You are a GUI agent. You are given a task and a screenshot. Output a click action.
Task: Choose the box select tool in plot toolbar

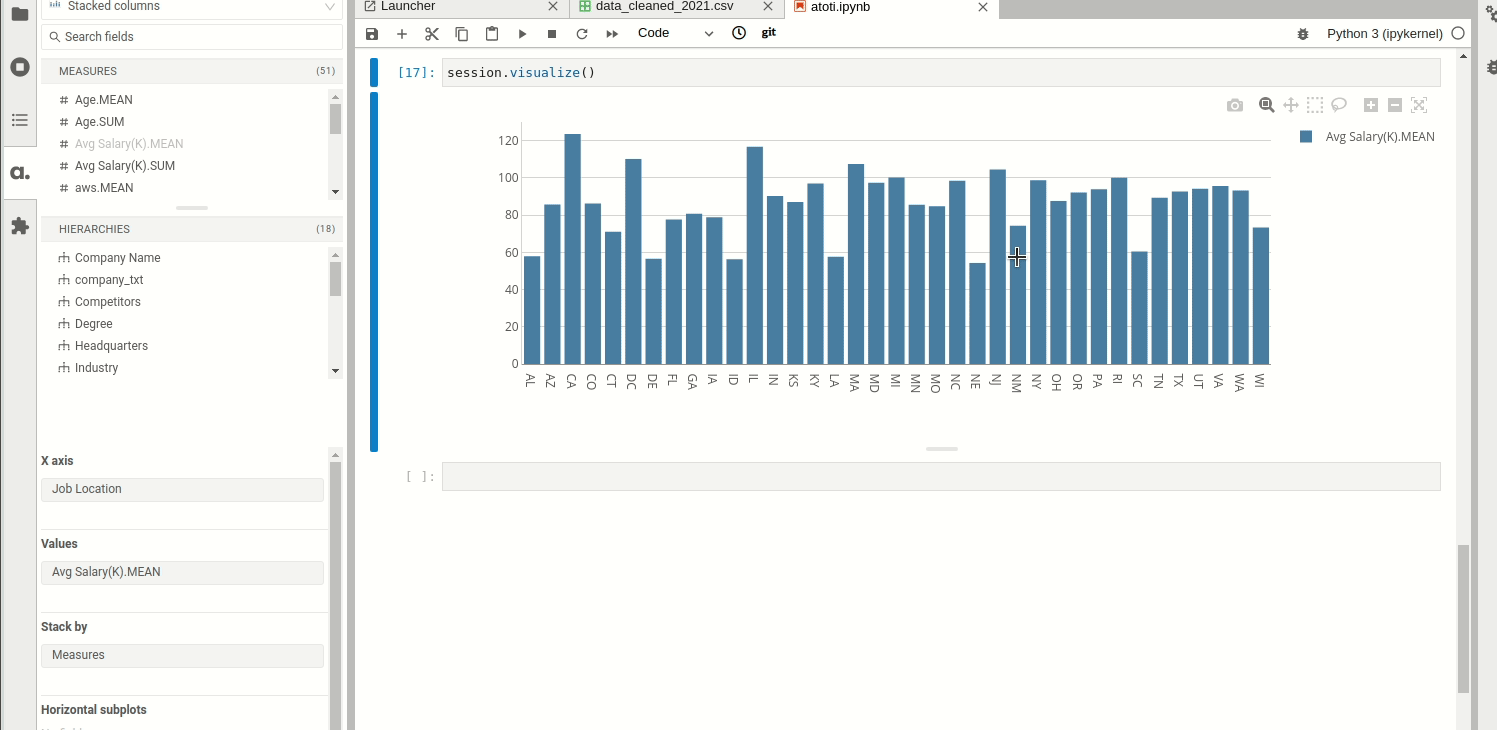[x=1315, y=105]
